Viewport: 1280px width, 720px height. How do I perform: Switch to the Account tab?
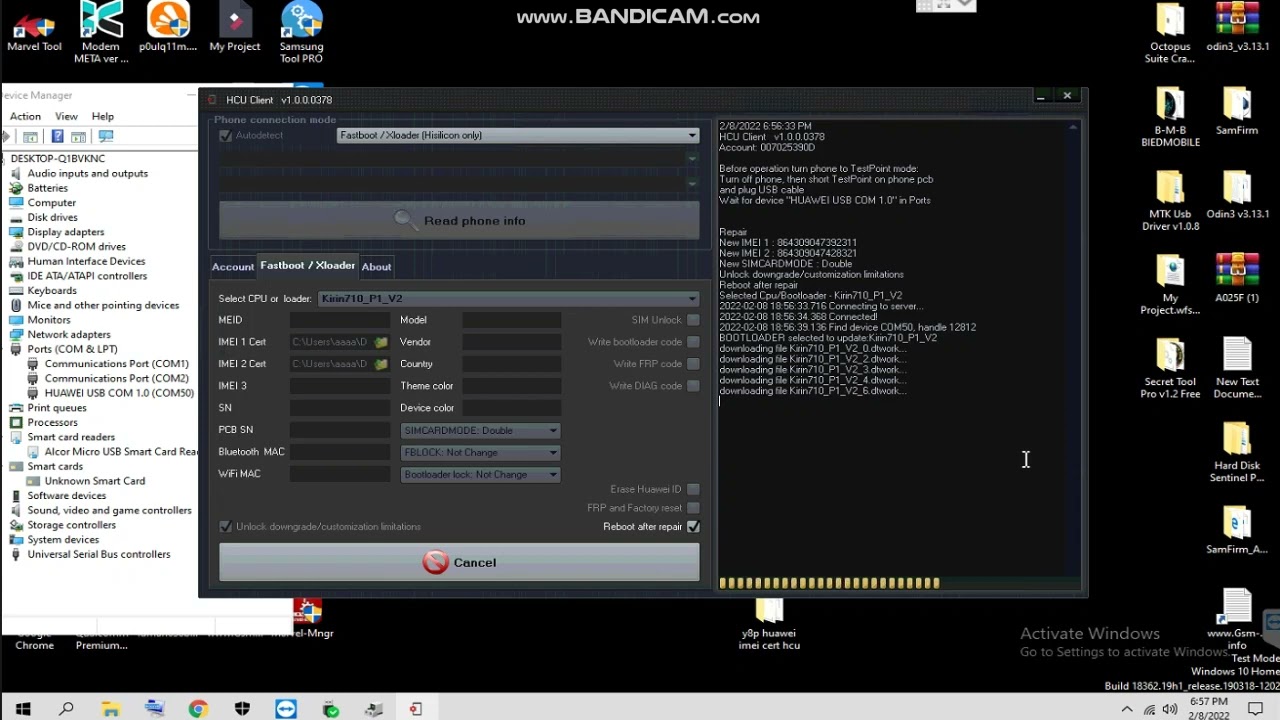coord(233,267)
